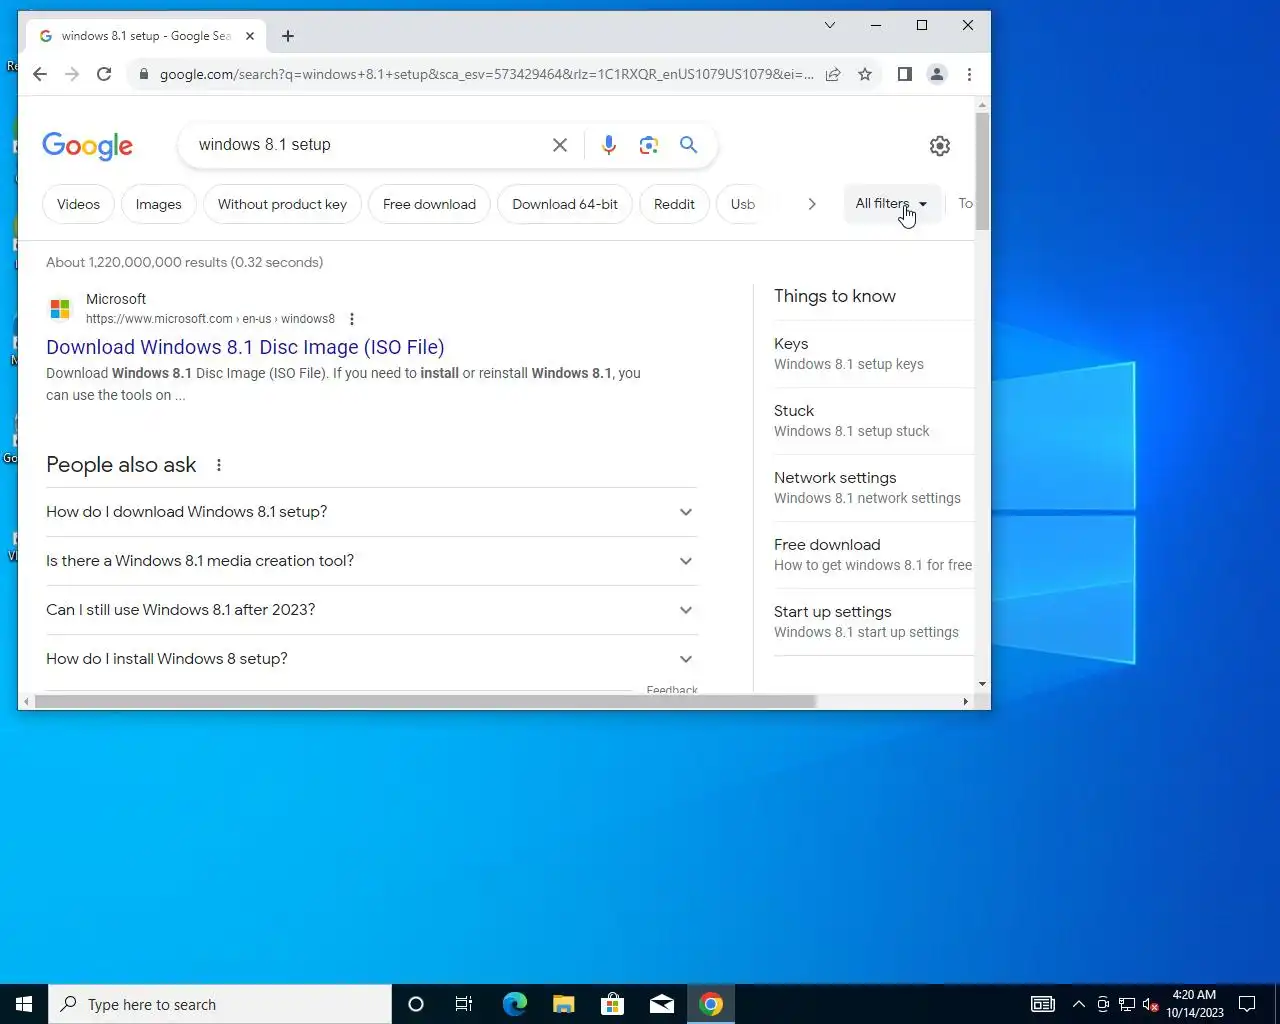Expand "How do I install Windows 8 setup?"
The width and height of the screenshot is (1280, 1024).
tap(372, 659)
